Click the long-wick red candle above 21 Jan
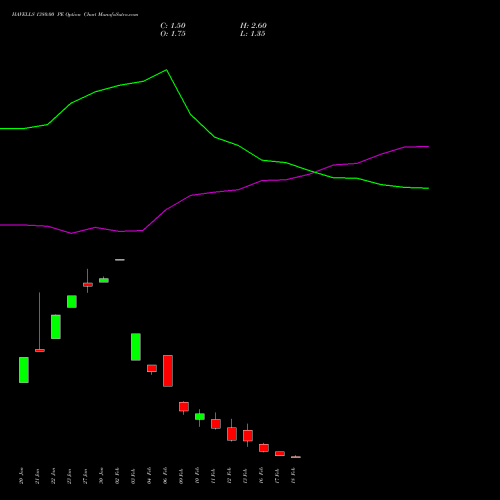This screenshot has height=500, width=500. click(40, 350)
